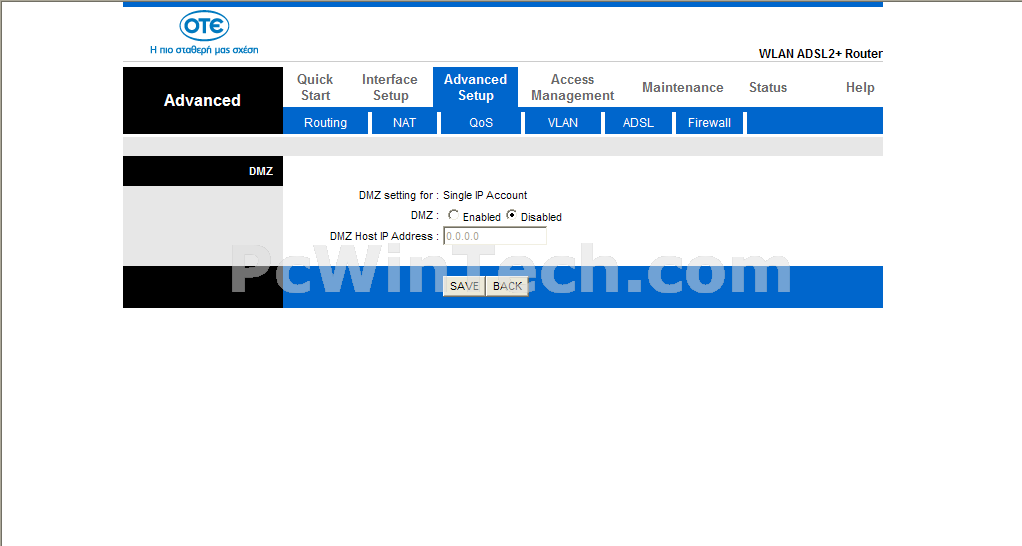Select the Advanced Setup tab
Viewport: 1022px width, 546px height.
[475, 87]
